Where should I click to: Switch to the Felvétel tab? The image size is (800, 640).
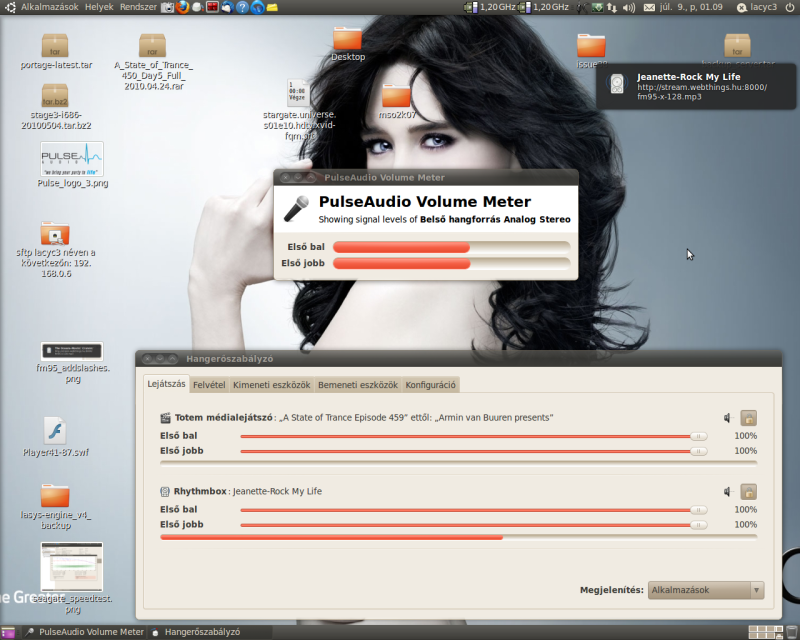(209, 385)
